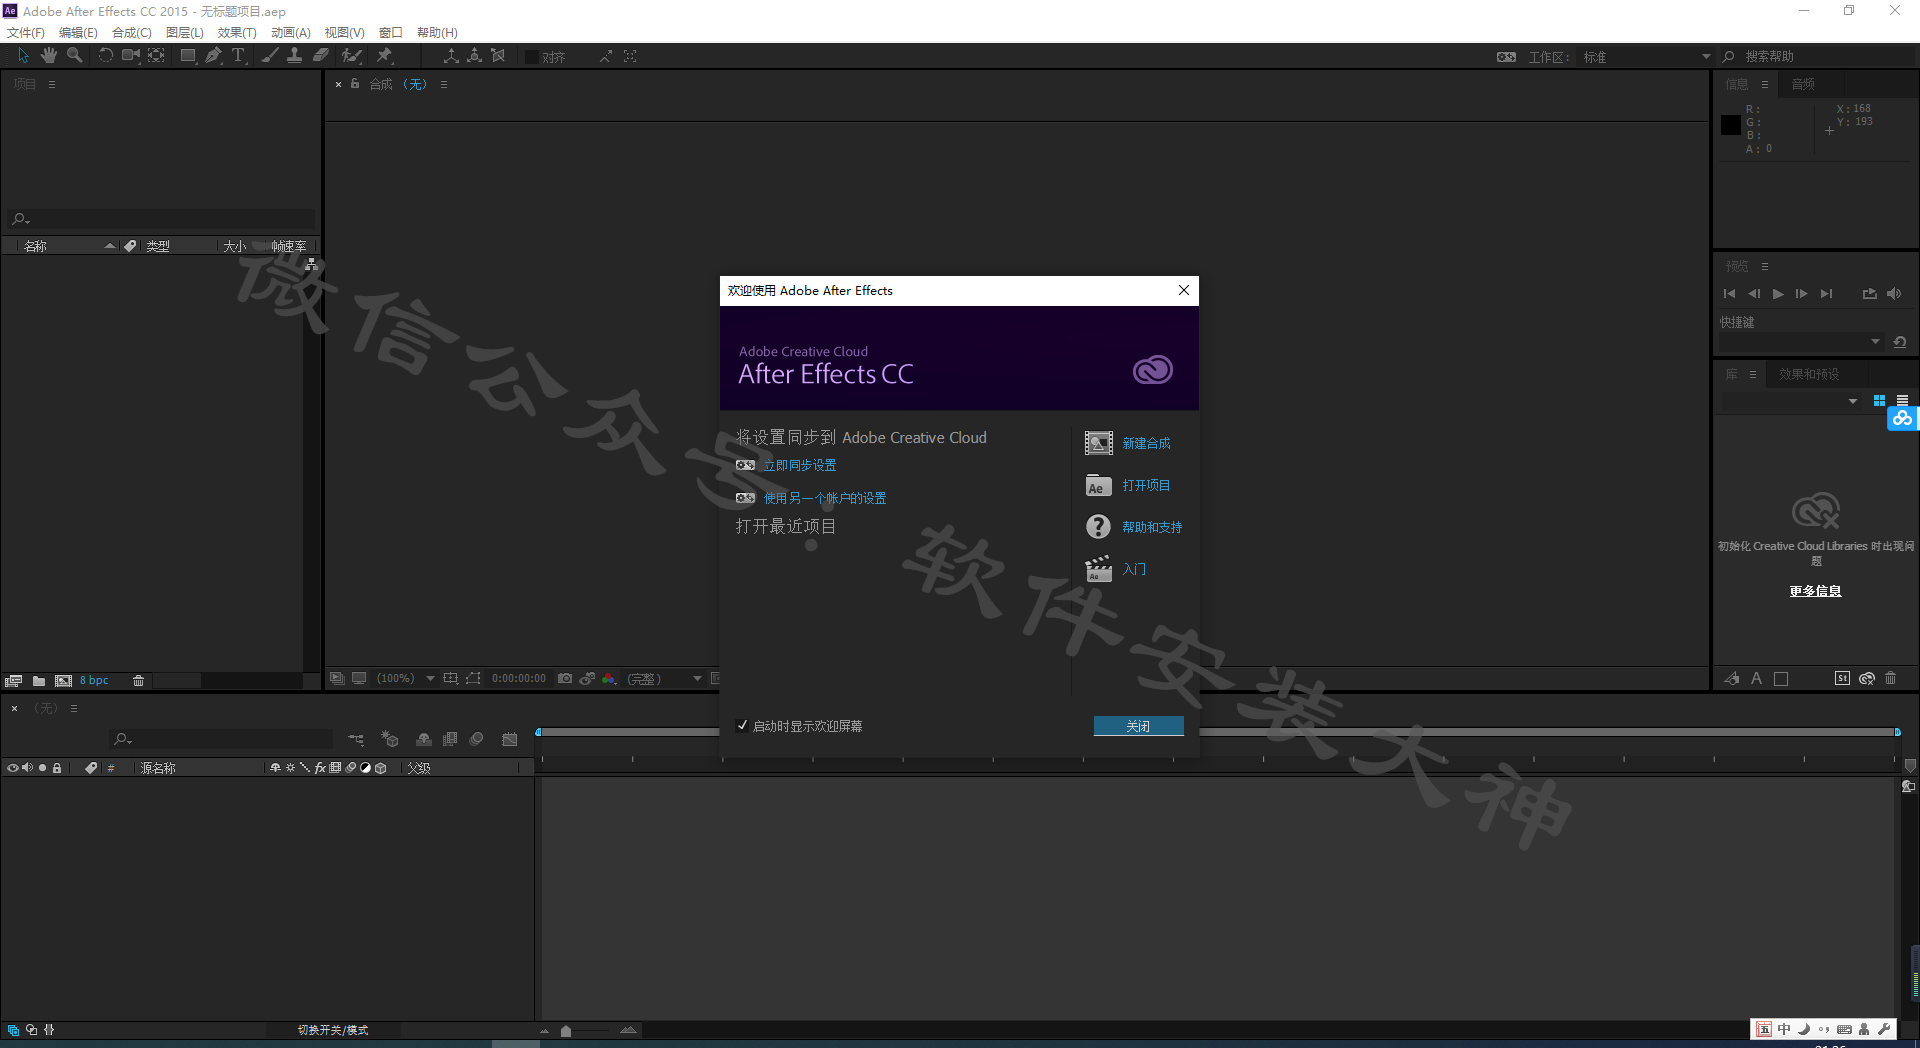Open the 编辑(E) menu
This screenshot has width=1920, height=1048.
pos(78,32)
